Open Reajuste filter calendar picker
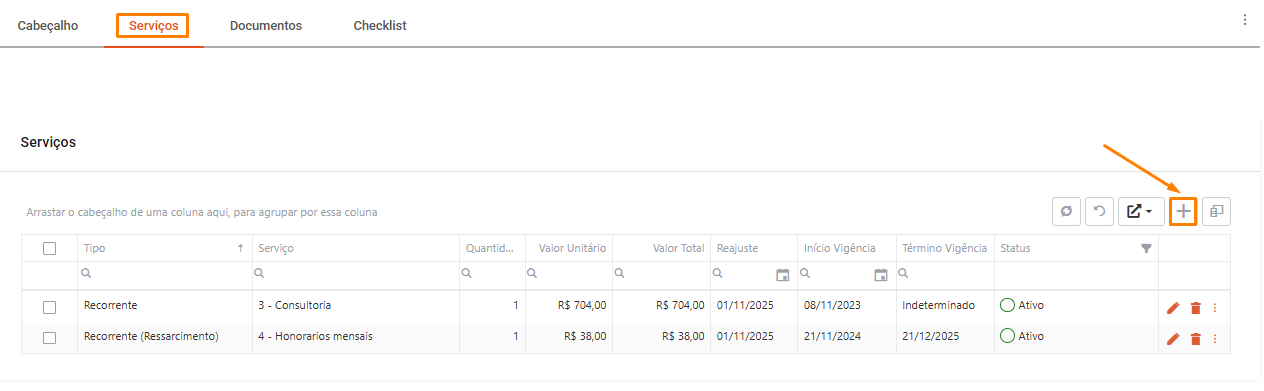 coord(782,275)
